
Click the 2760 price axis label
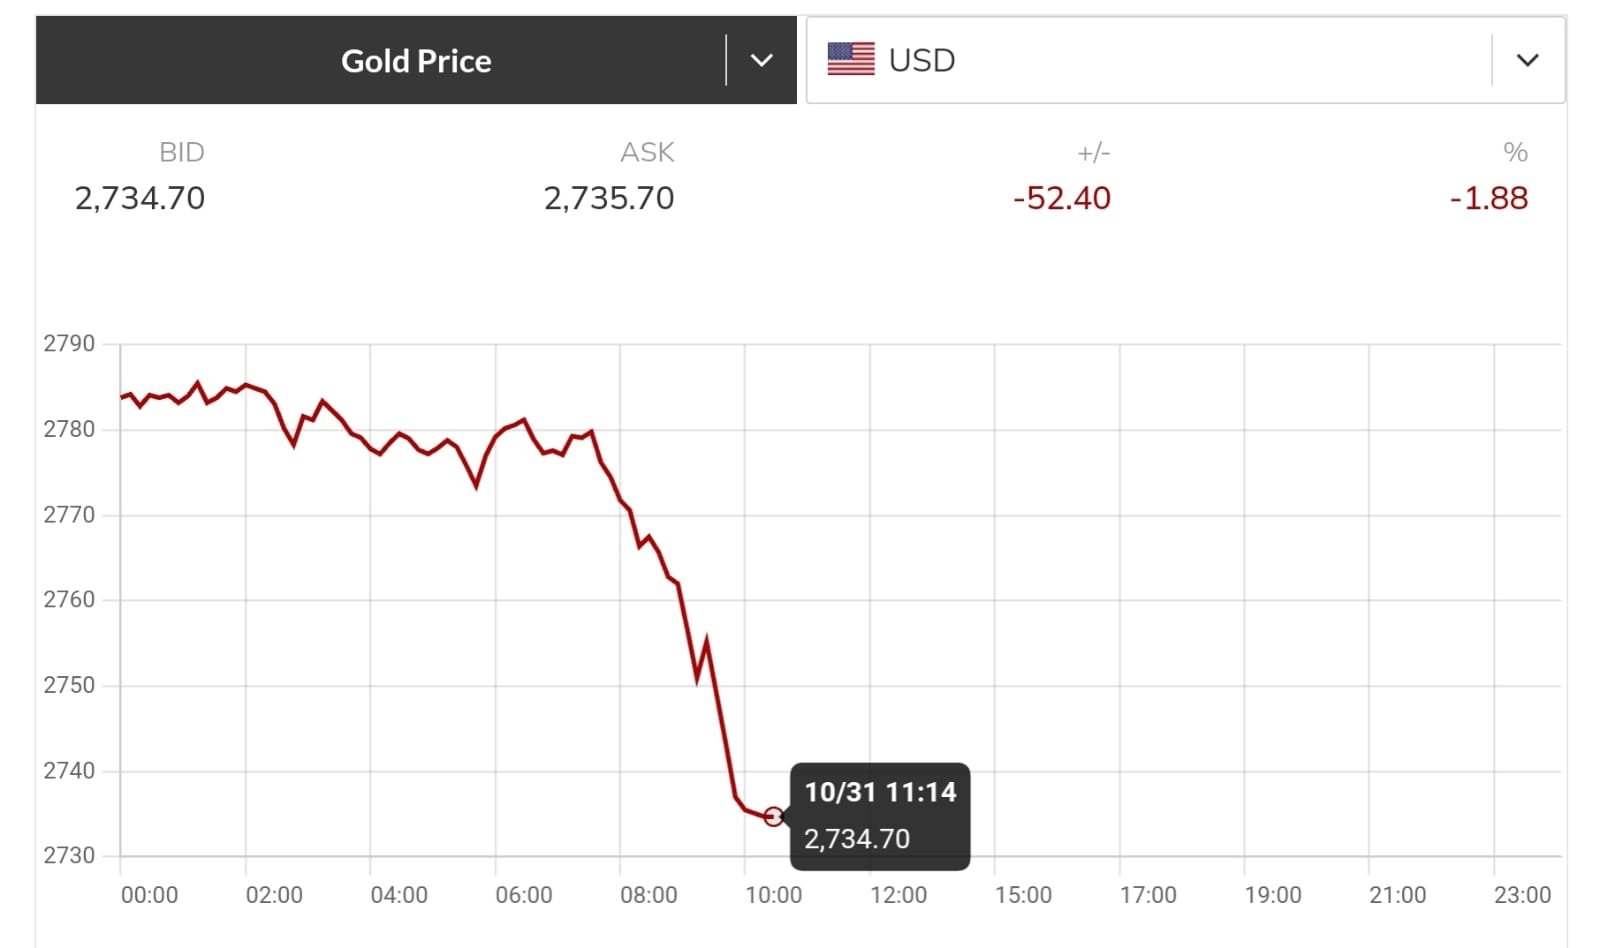click(x=69, y=600)
